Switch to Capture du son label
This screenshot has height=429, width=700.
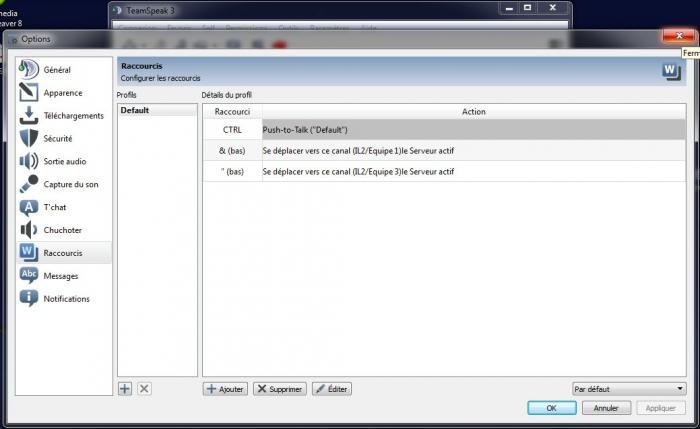click(71, 184)
